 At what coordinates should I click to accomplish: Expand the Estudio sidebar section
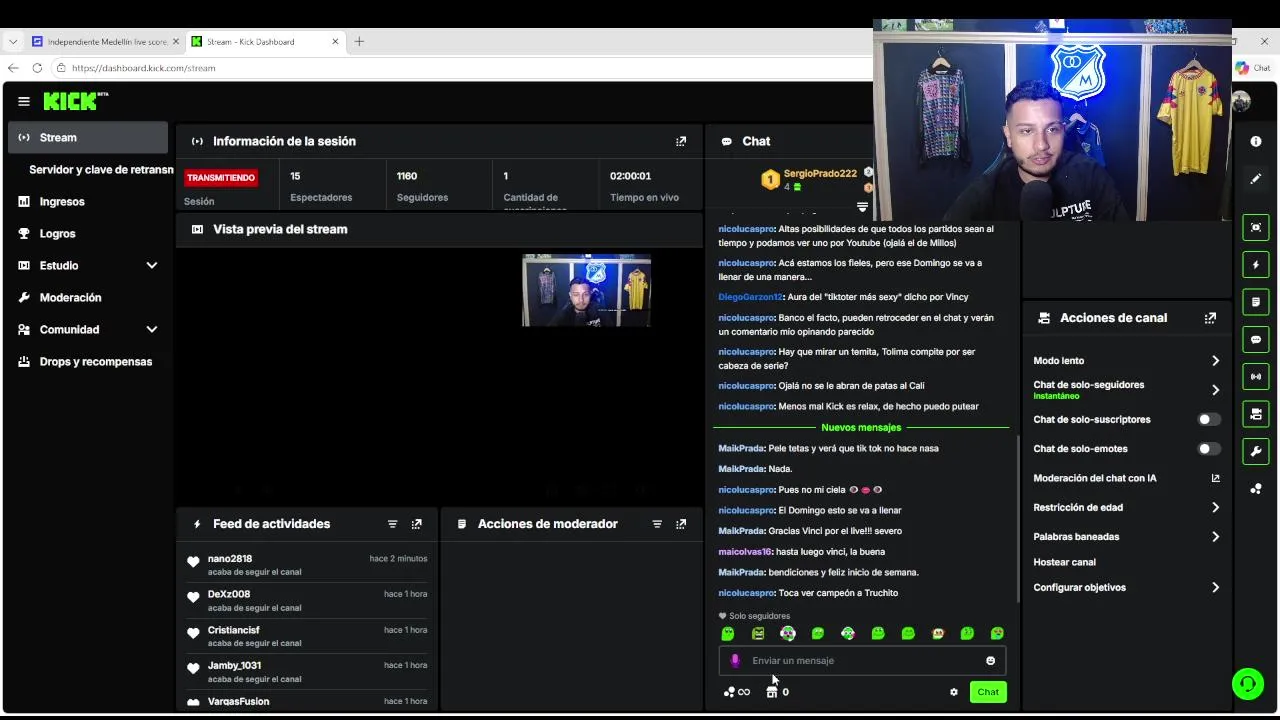152,266
